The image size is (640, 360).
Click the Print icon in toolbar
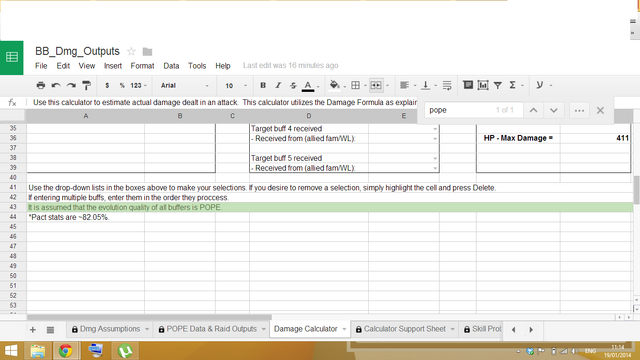click(x=40, y=85)
